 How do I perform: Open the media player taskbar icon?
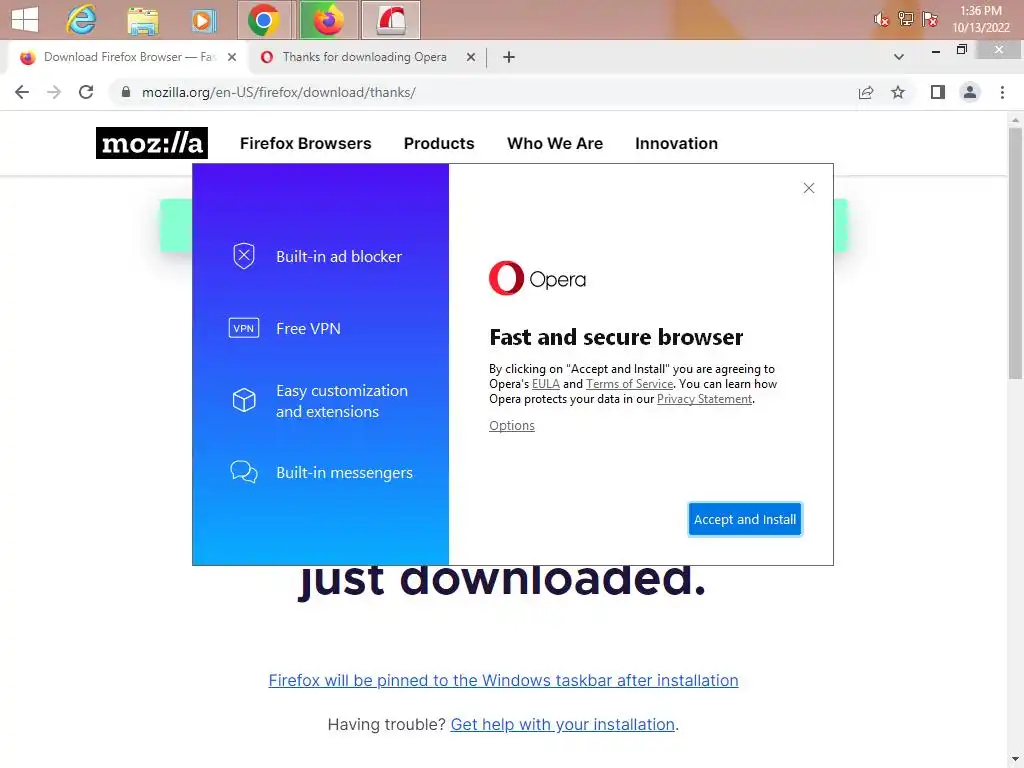point(203,20)
